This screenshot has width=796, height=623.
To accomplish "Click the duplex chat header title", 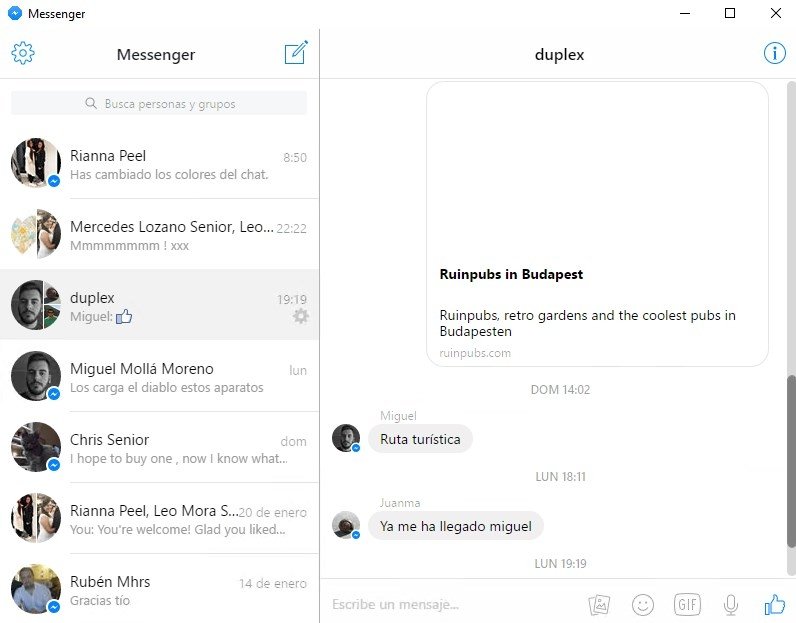I will (x=559, y=54).
